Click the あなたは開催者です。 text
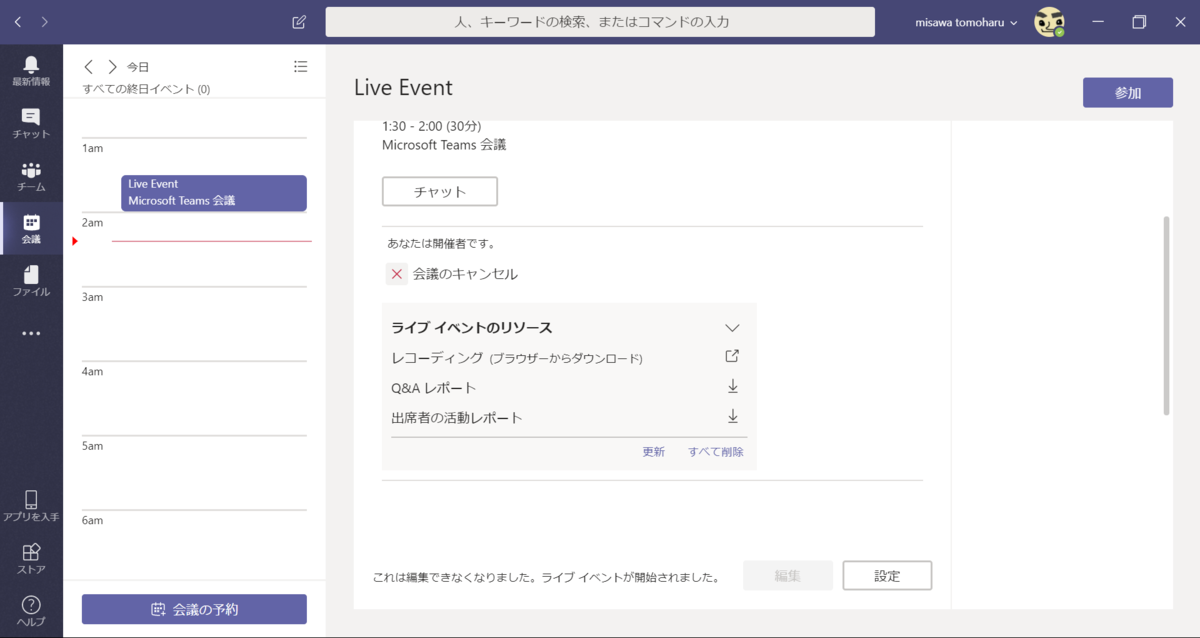1200x638 pixels. [441, 243]
